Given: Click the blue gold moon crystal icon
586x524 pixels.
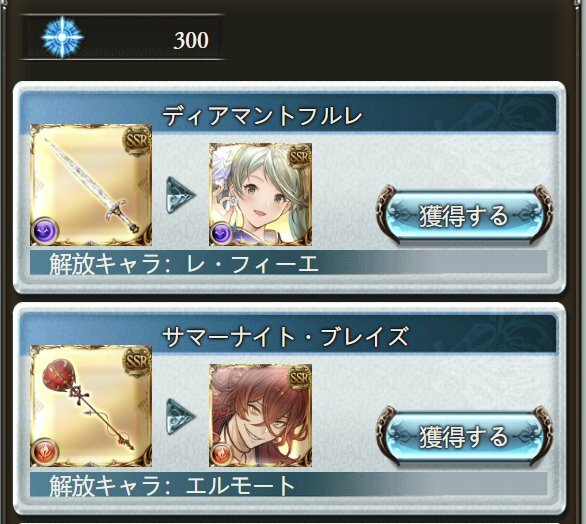Looking at the screenshot, I should [62, 37].
